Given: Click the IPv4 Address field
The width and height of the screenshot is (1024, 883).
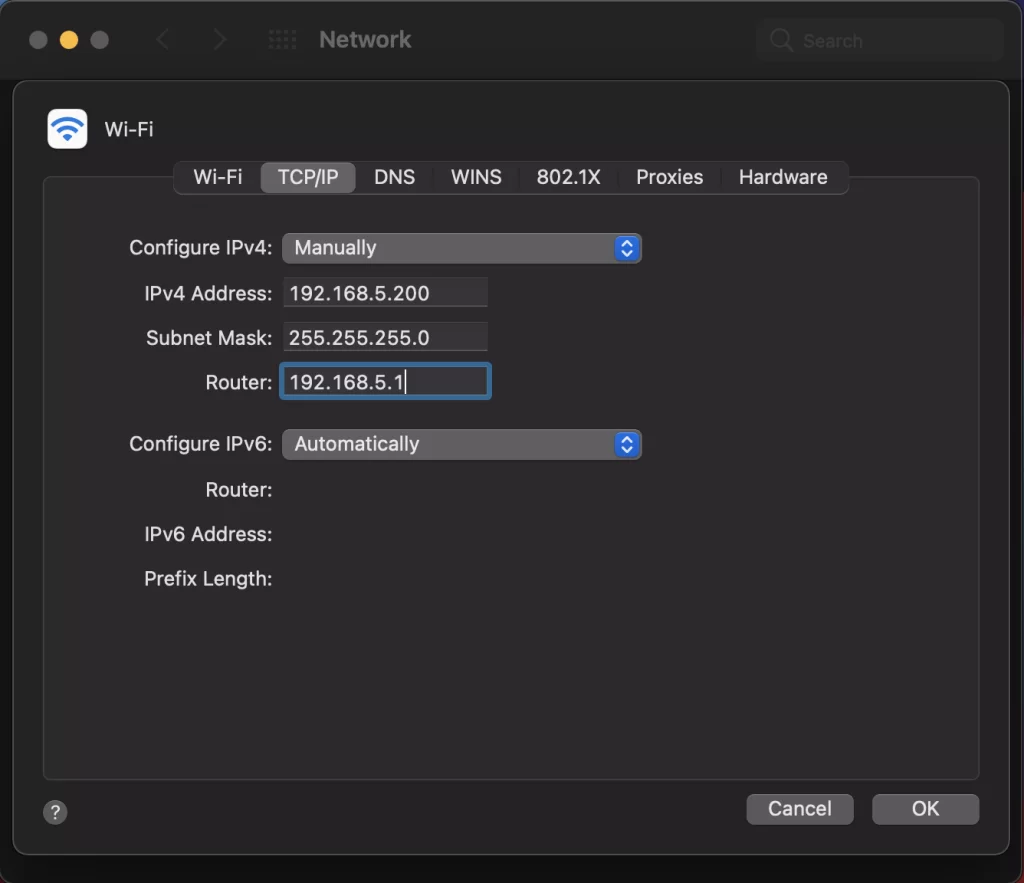Looking at the screenshot, I should pyautogui.click(x=385, y=293).
